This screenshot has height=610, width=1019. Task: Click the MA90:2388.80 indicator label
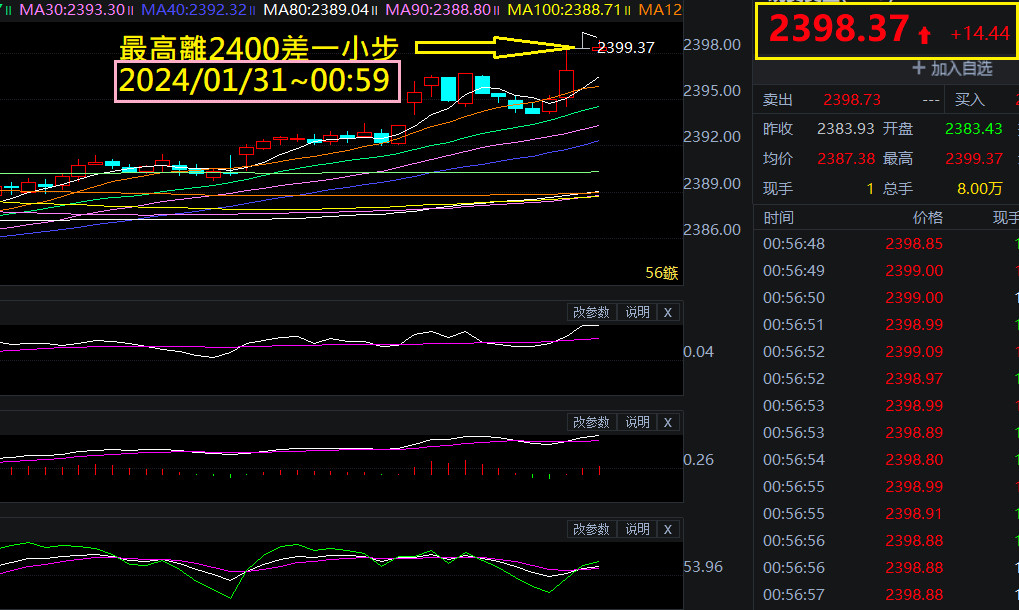pos(438,10)
